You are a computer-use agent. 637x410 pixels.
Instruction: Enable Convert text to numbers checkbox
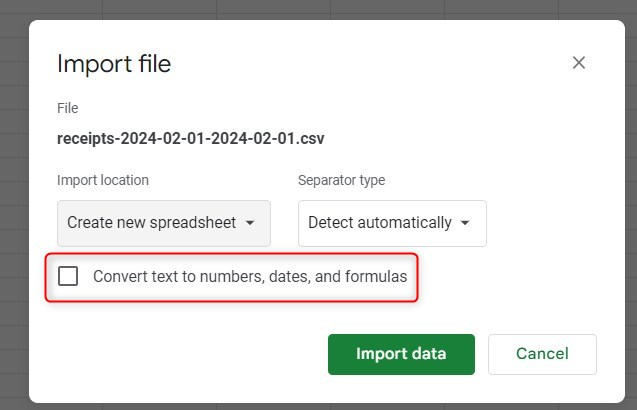pyautogui.click(x=68, y=276)
